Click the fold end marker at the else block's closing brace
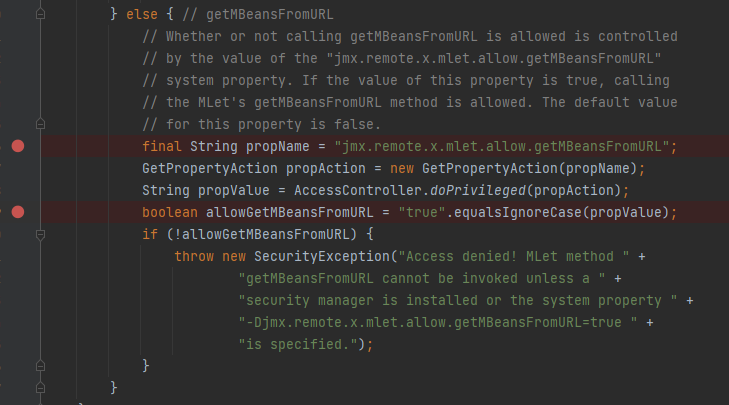The image size is (729, 405). coord(41,387)
